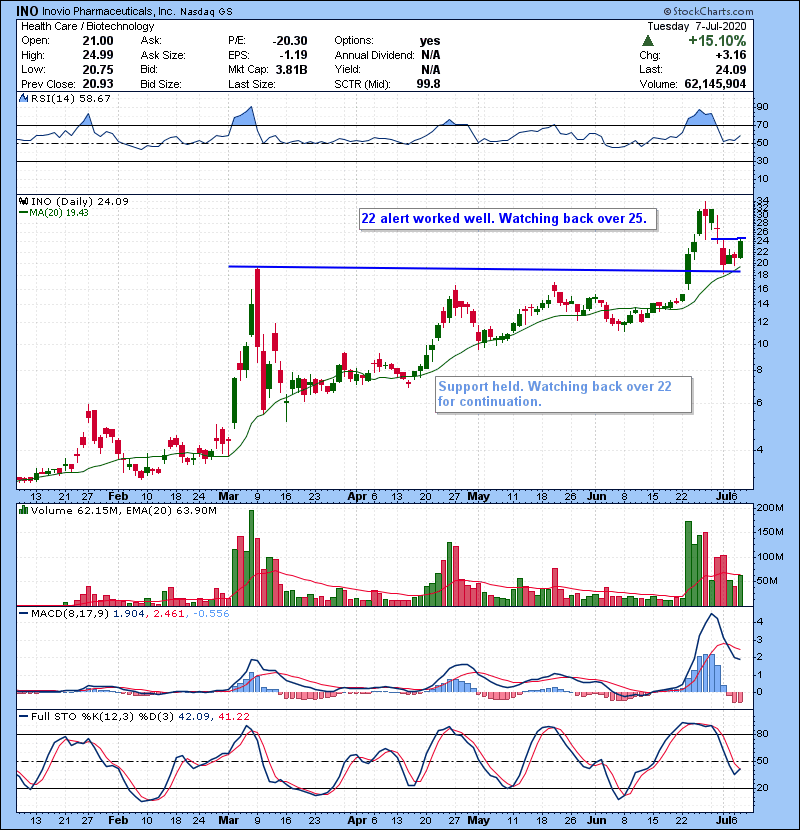Image resolution: width=800 pixels, height=830 pixels.
Task: Click the SCTR (Mid) value 99.8
Action: [428, 84]
